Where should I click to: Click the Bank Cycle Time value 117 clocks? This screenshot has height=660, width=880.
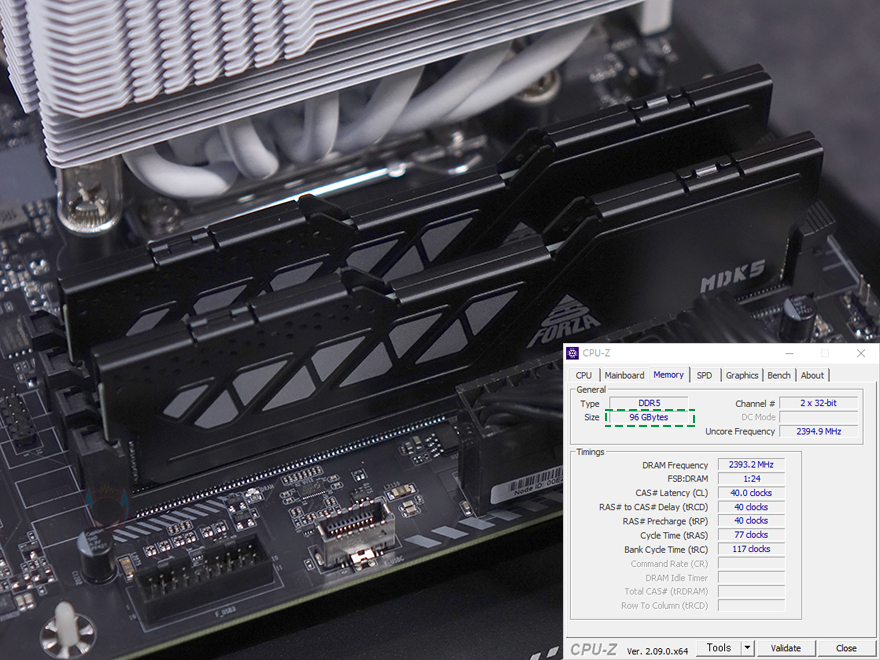click(751, 549)
